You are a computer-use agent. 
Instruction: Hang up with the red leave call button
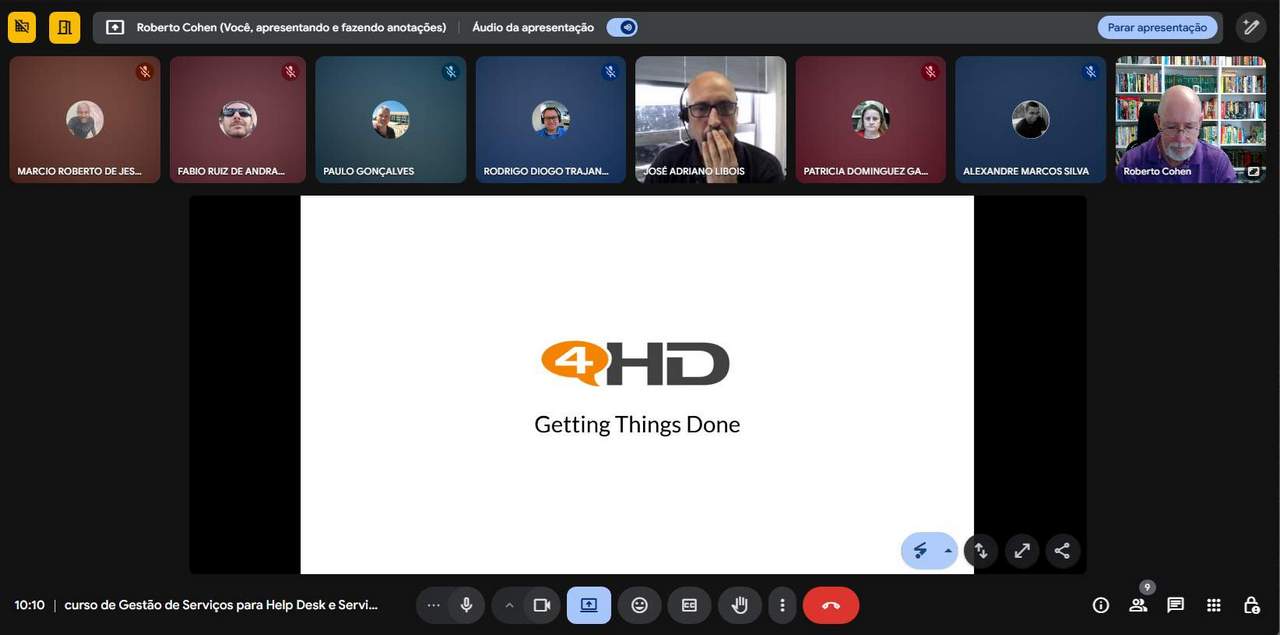click(x=830, y=605)
